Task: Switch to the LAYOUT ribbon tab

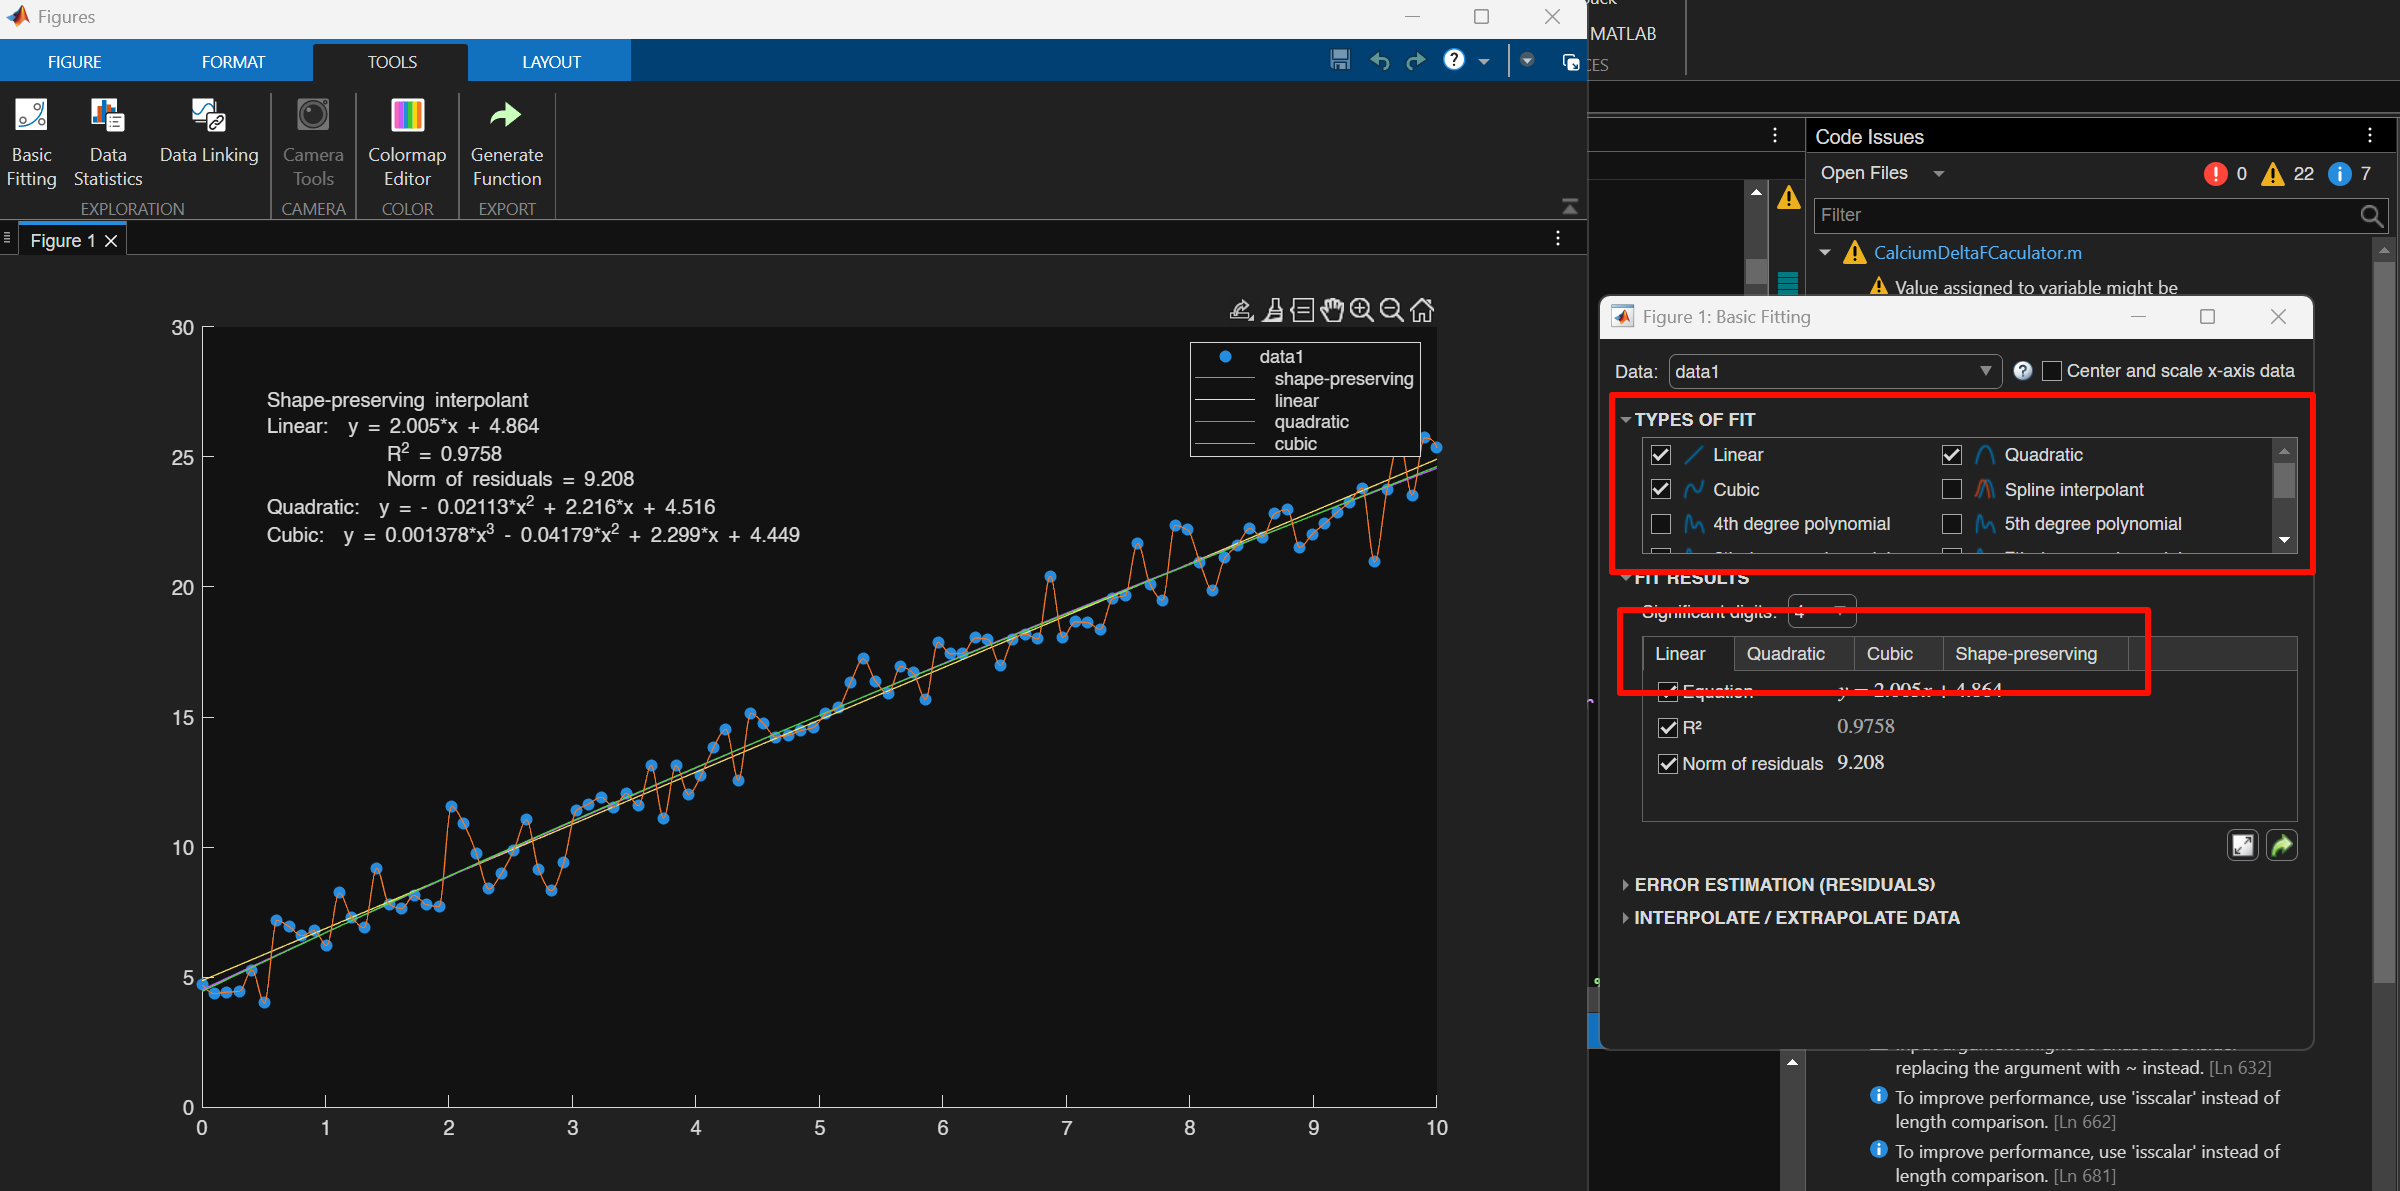Action: pyautogui.click(x=551, y=62)
